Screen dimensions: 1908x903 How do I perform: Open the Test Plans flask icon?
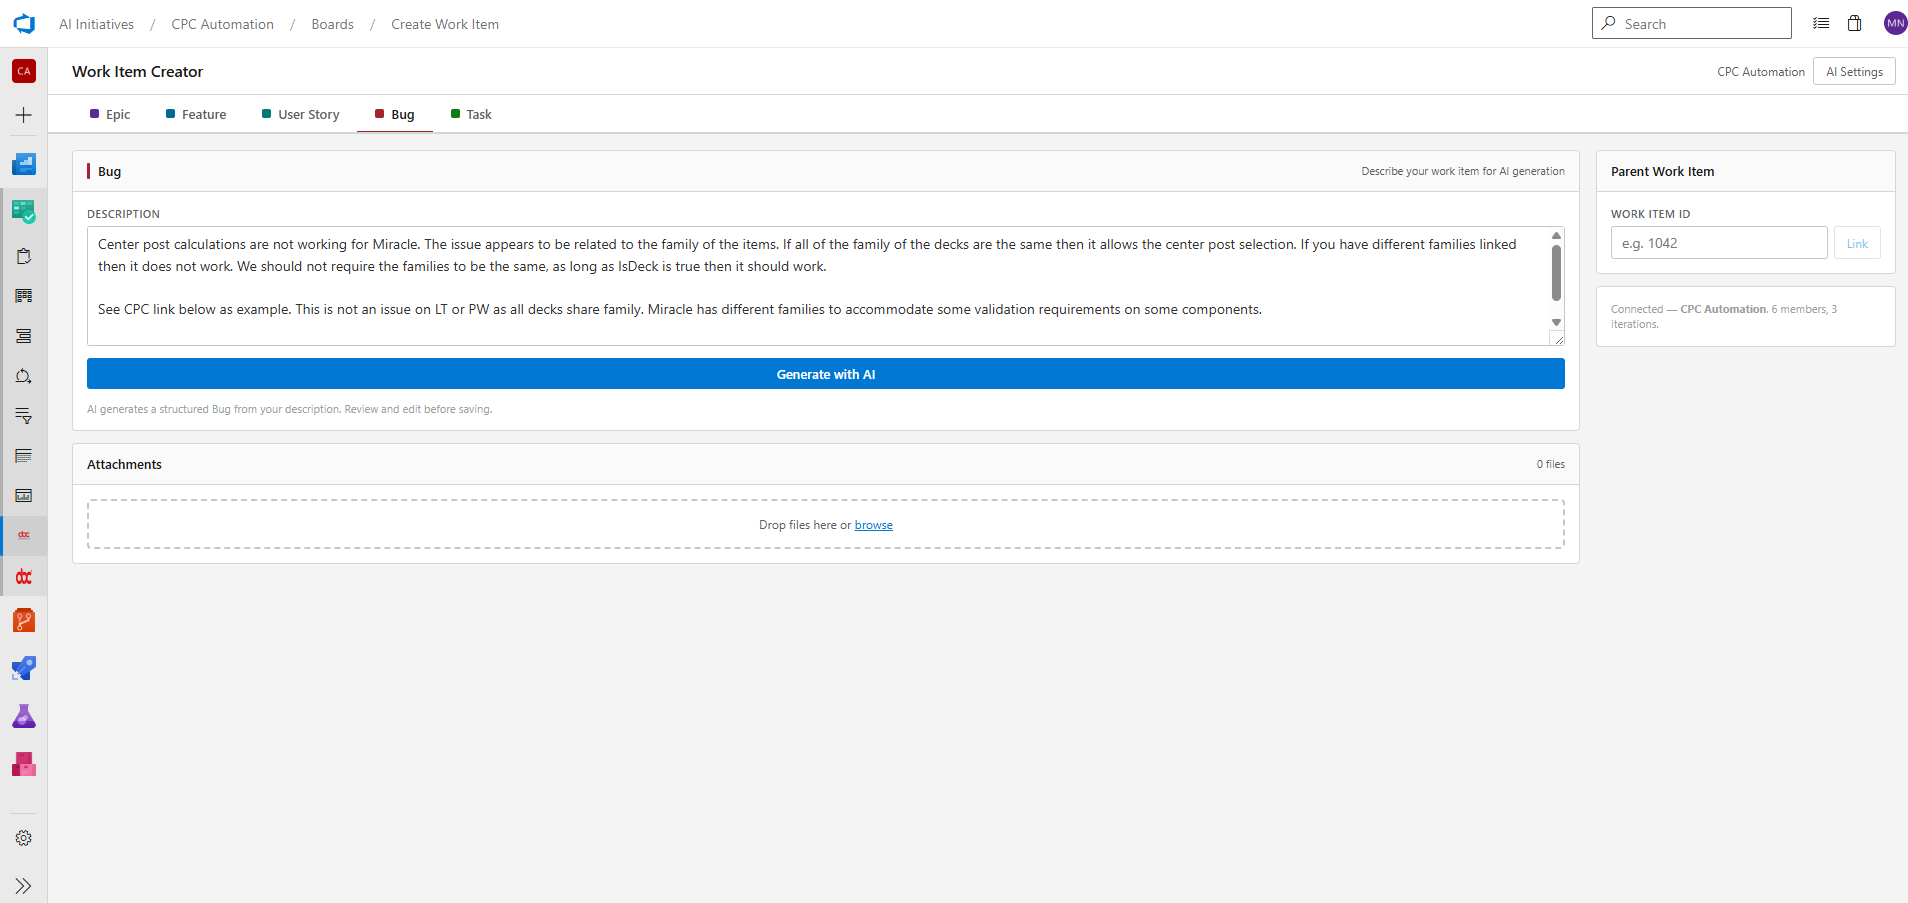click(24, 716)
